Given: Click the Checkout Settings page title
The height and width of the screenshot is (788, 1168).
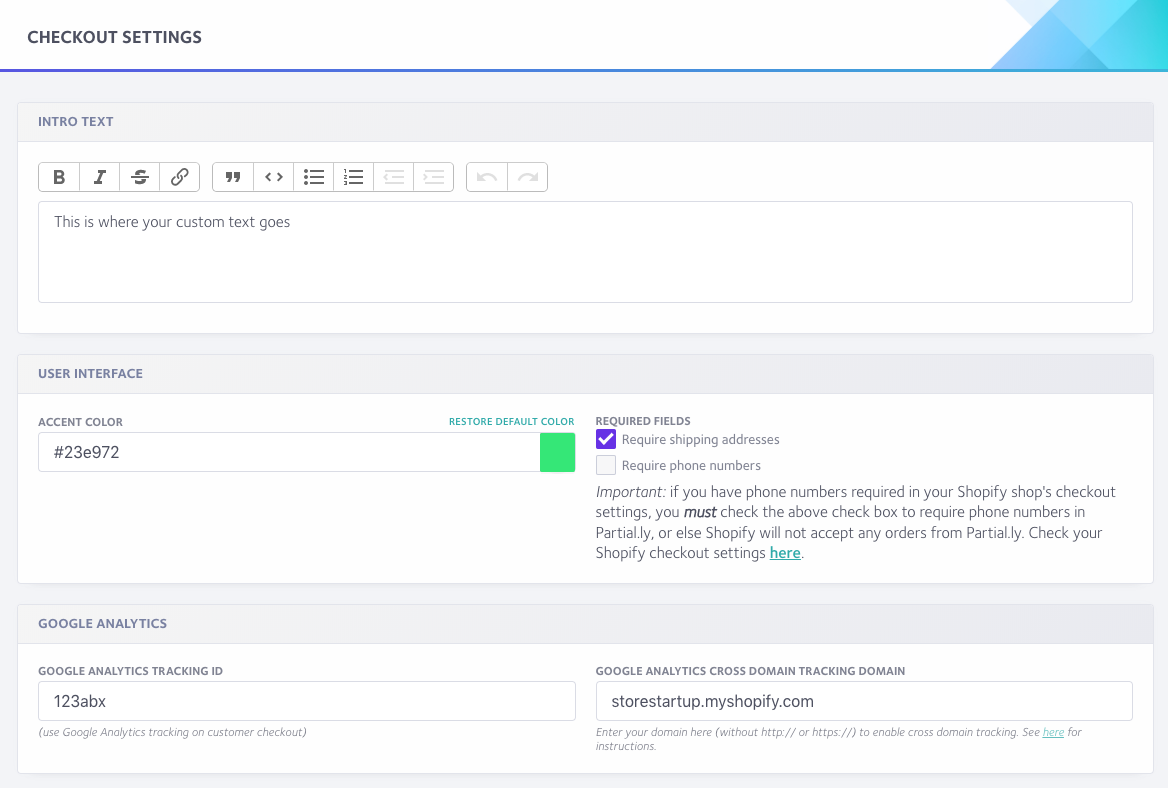Looking at the screenshot, I should click(115, 37).
